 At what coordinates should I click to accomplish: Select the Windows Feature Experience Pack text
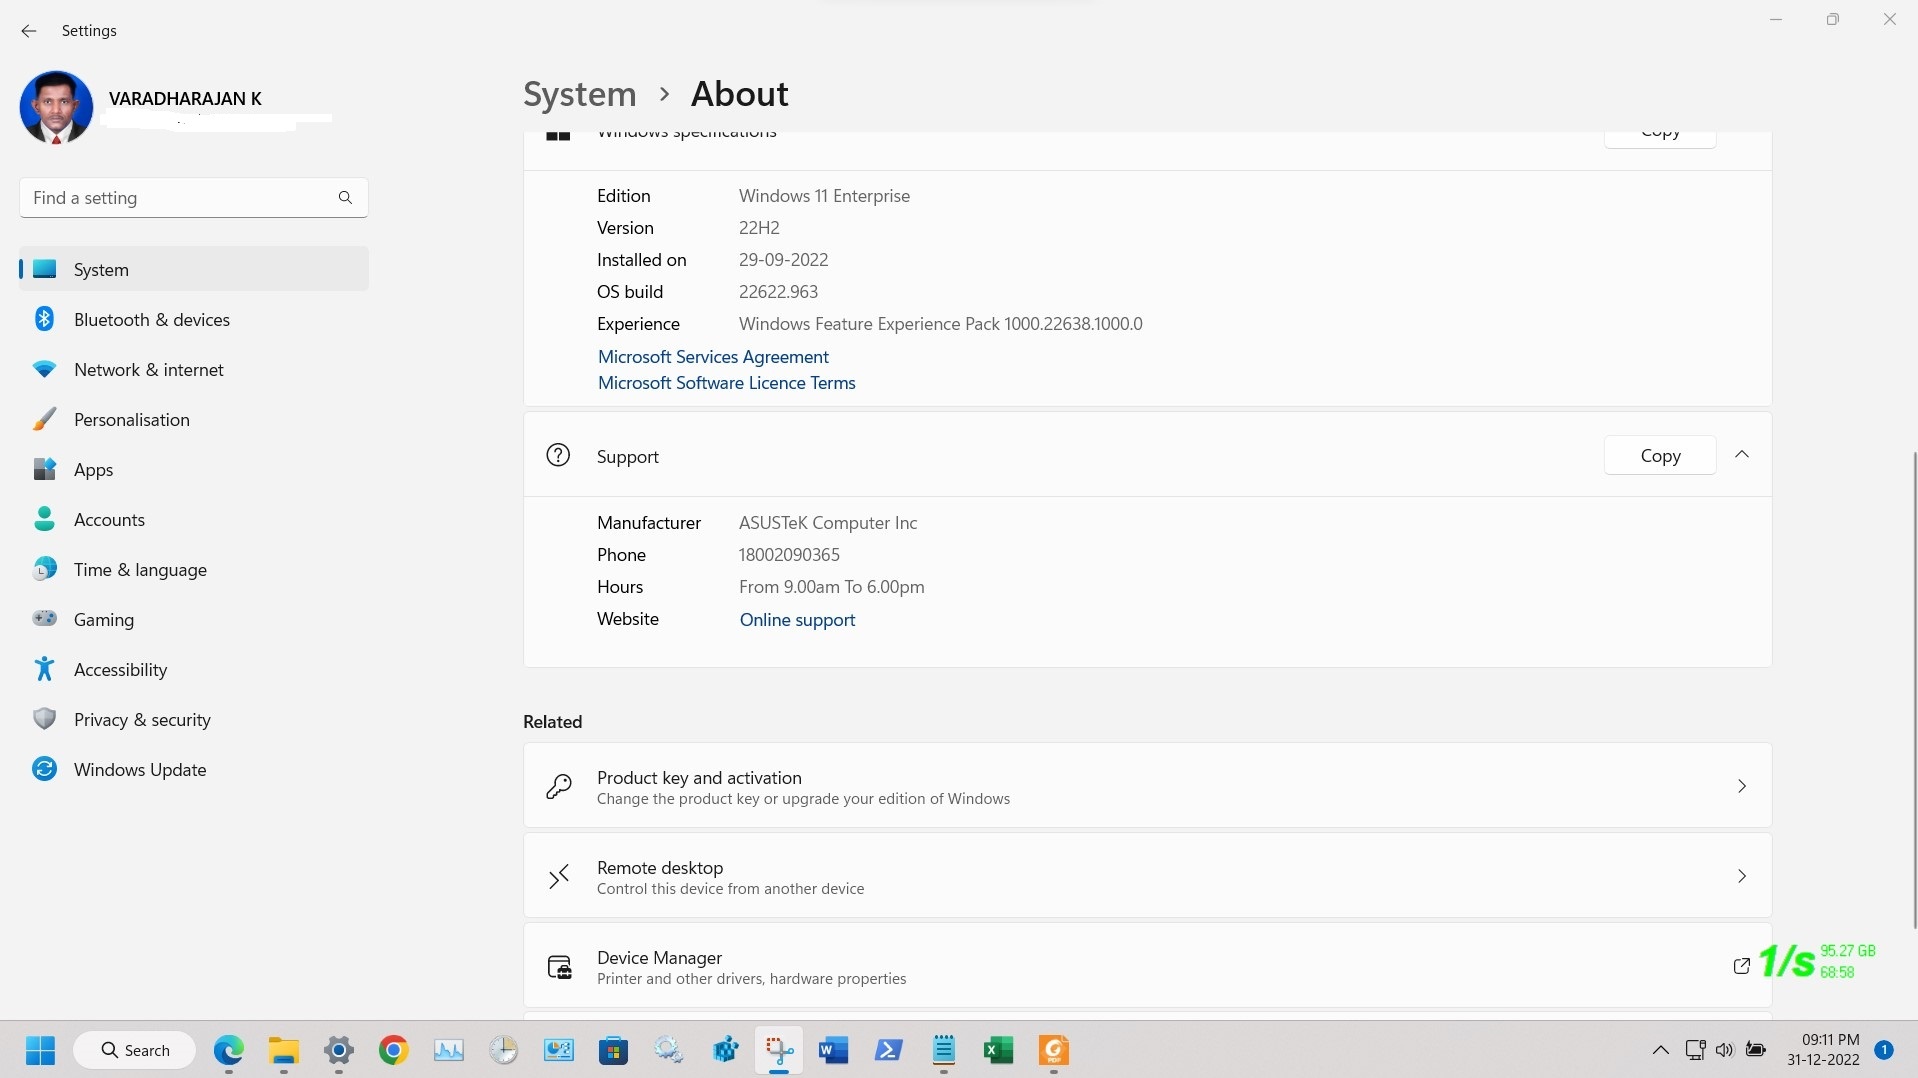tap(940, 324)
